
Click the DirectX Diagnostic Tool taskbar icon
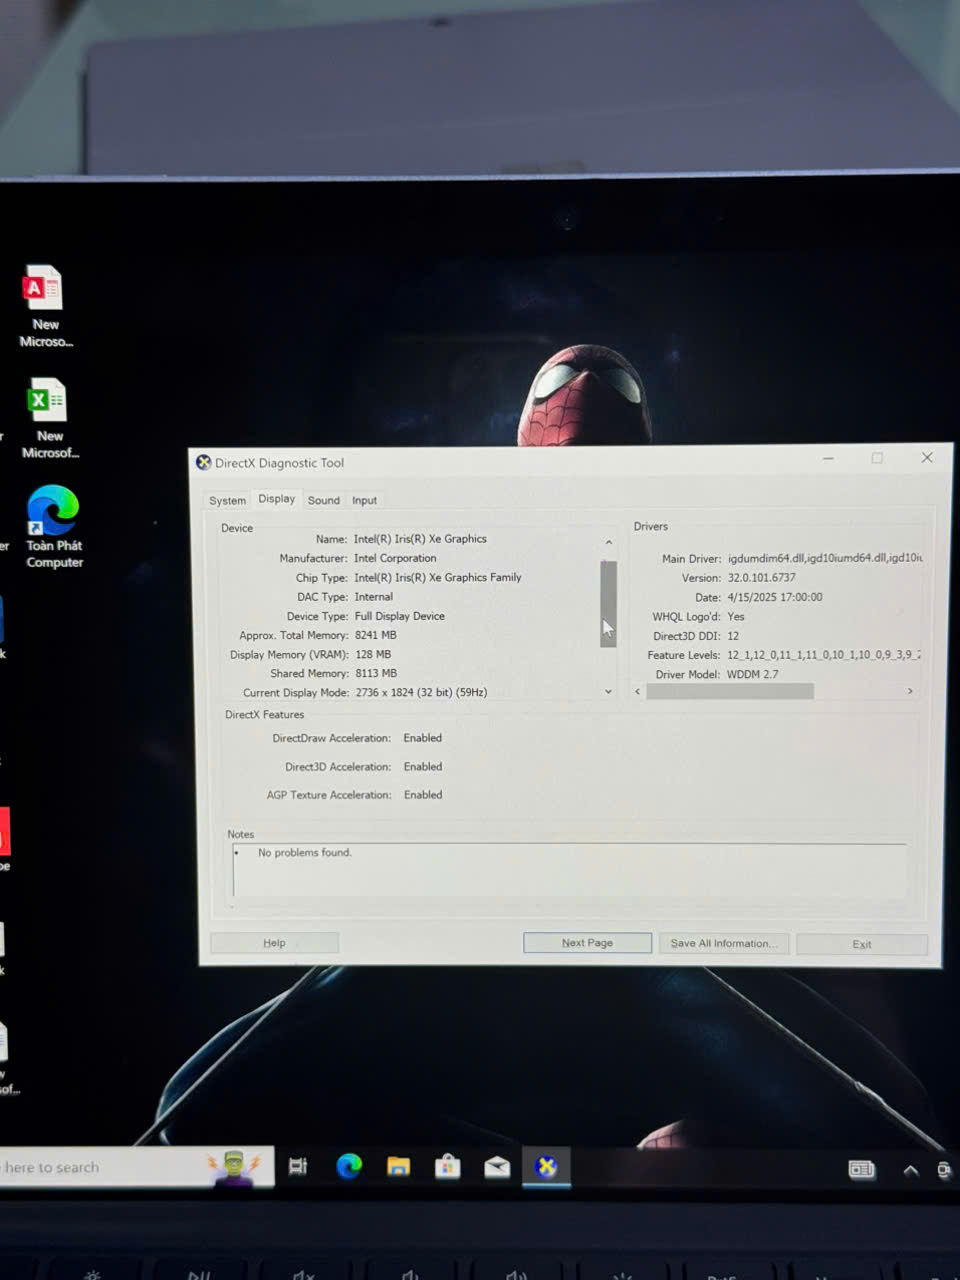(x=546, y=1167)
